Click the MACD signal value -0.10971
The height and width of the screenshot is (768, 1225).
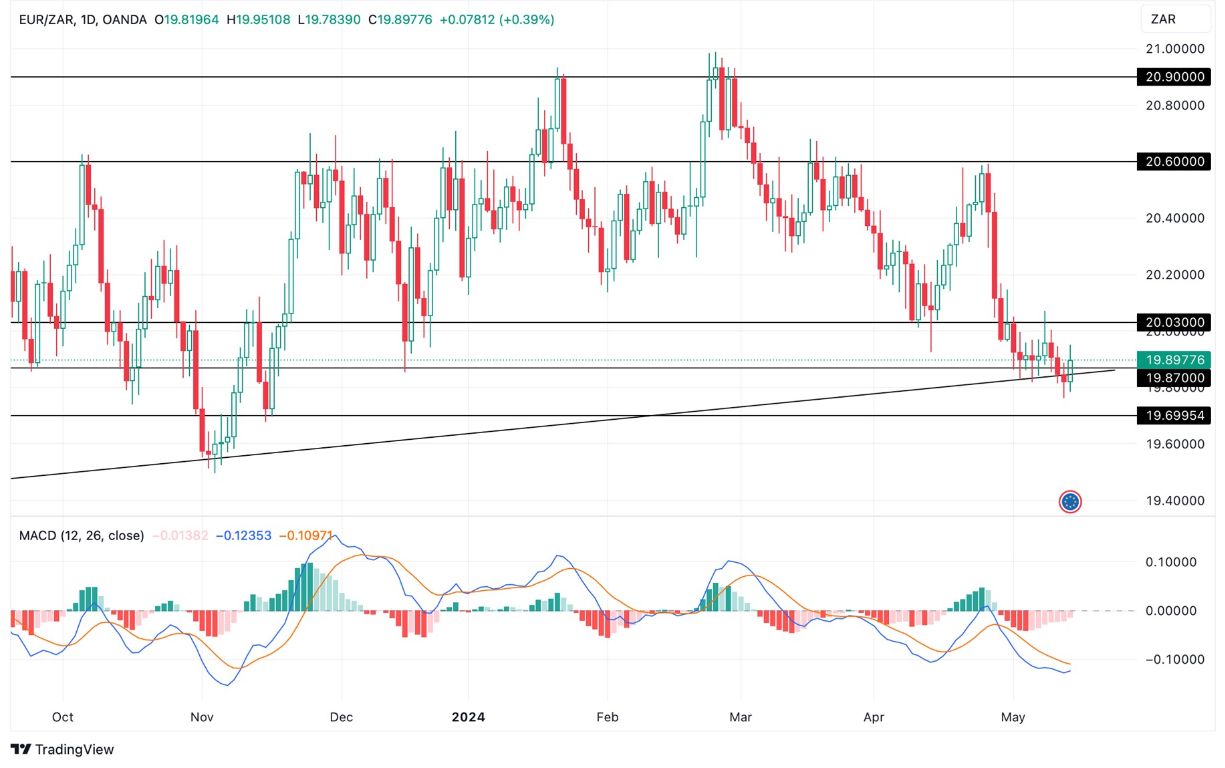[x=306, y=536]
